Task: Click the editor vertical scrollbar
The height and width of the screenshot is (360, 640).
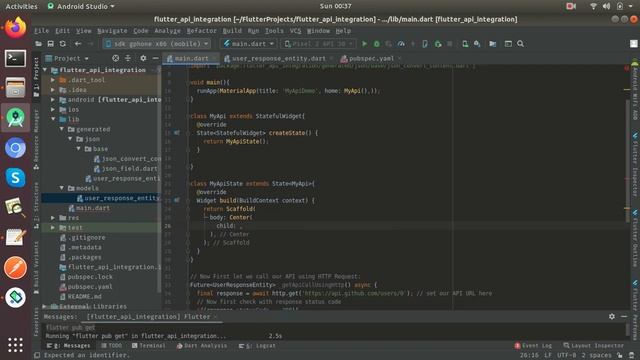Action: [x=627, y=160]
